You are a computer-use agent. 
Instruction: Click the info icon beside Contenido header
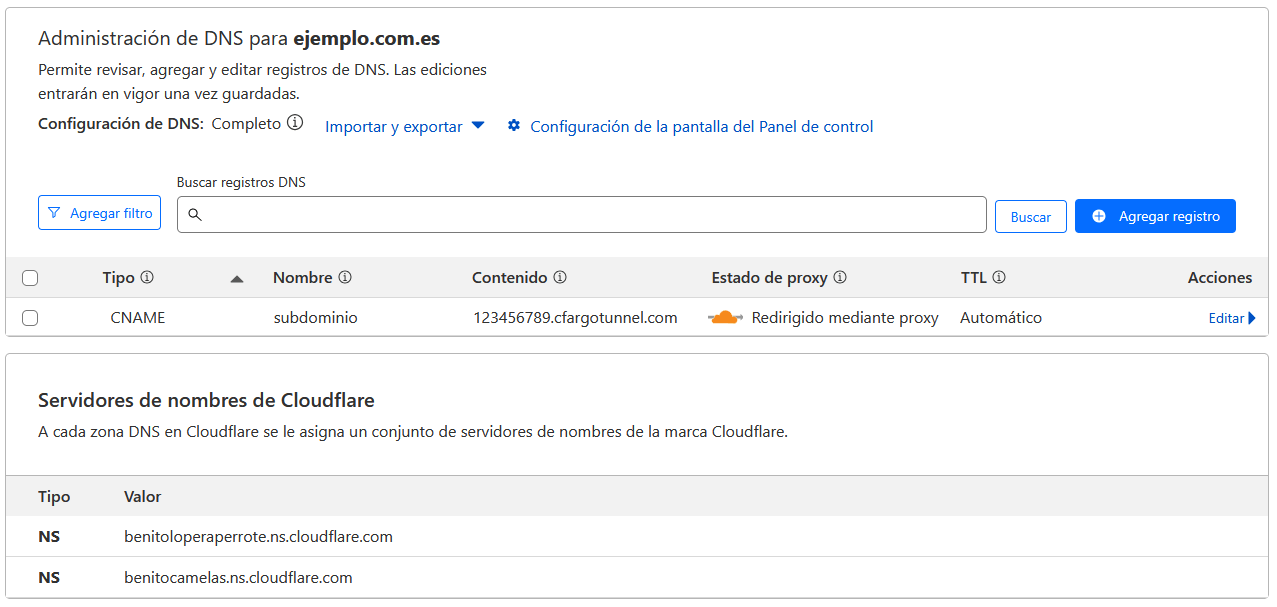(x=560, y=278)
